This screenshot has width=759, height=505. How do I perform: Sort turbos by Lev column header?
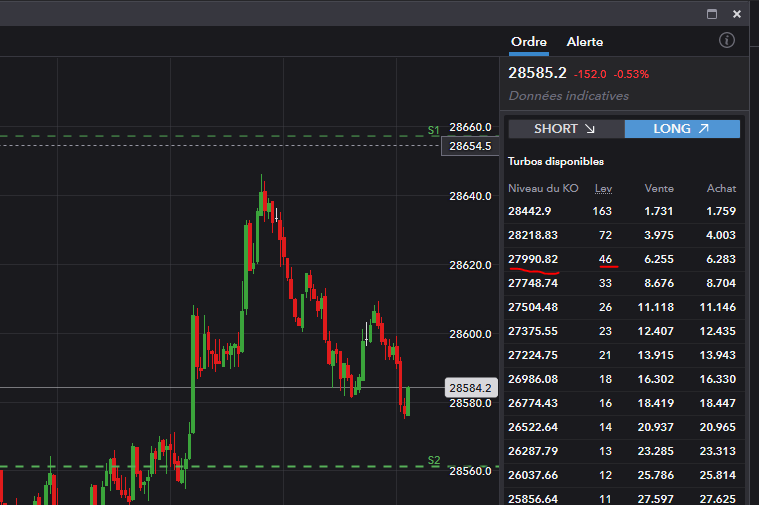coord(603,188)
